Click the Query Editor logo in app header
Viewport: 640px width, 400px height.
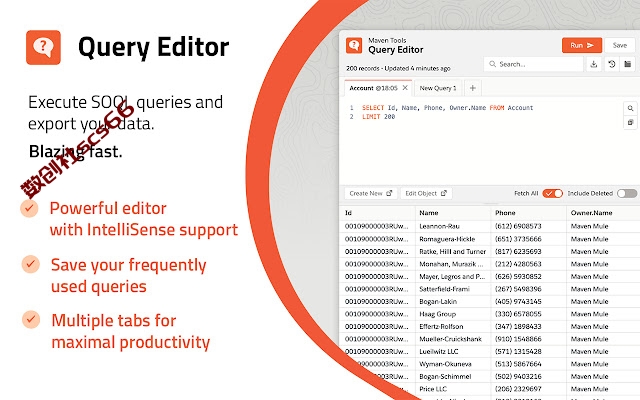click(x=354, y=46)
